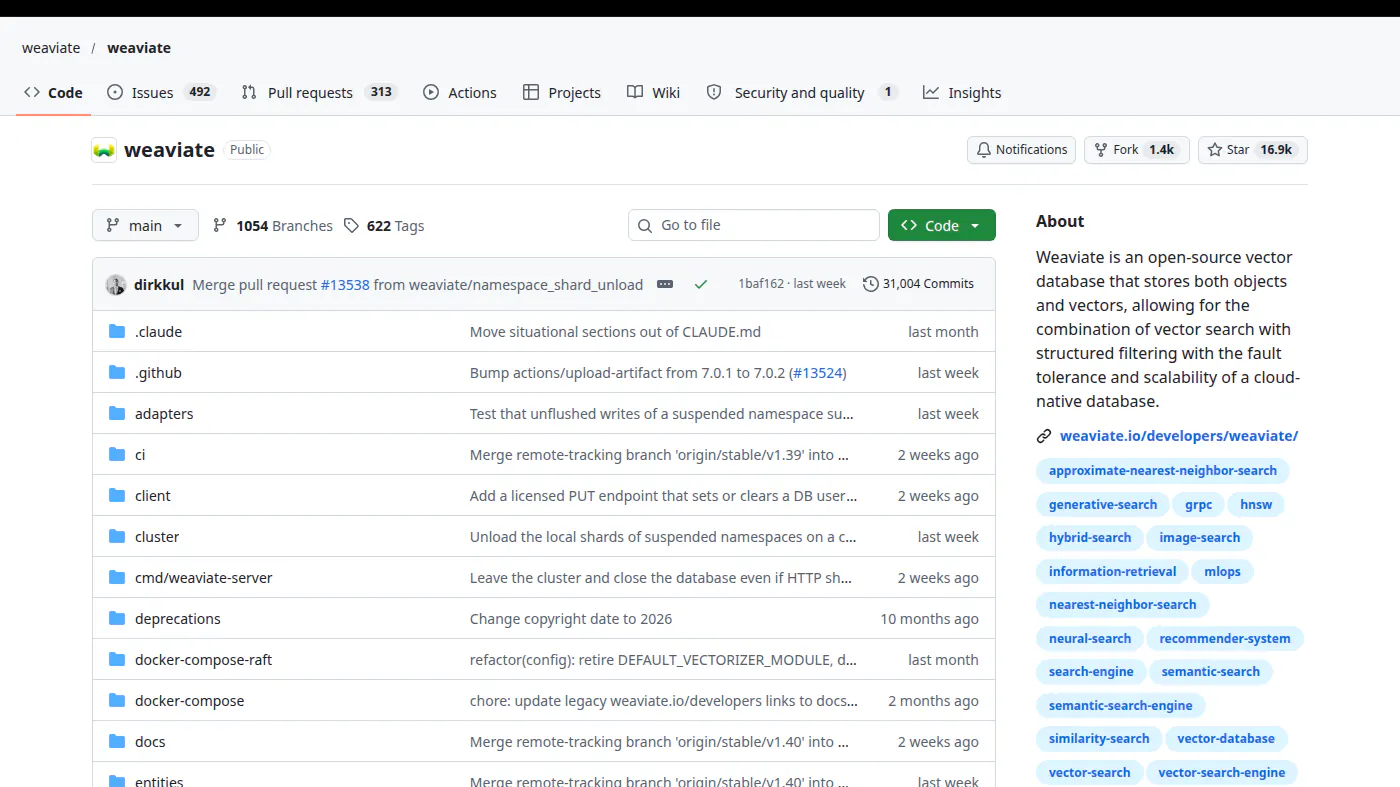Fork the weaviate repository
Viewport: 1400px width, 787px height.
tap(1136, 150)
